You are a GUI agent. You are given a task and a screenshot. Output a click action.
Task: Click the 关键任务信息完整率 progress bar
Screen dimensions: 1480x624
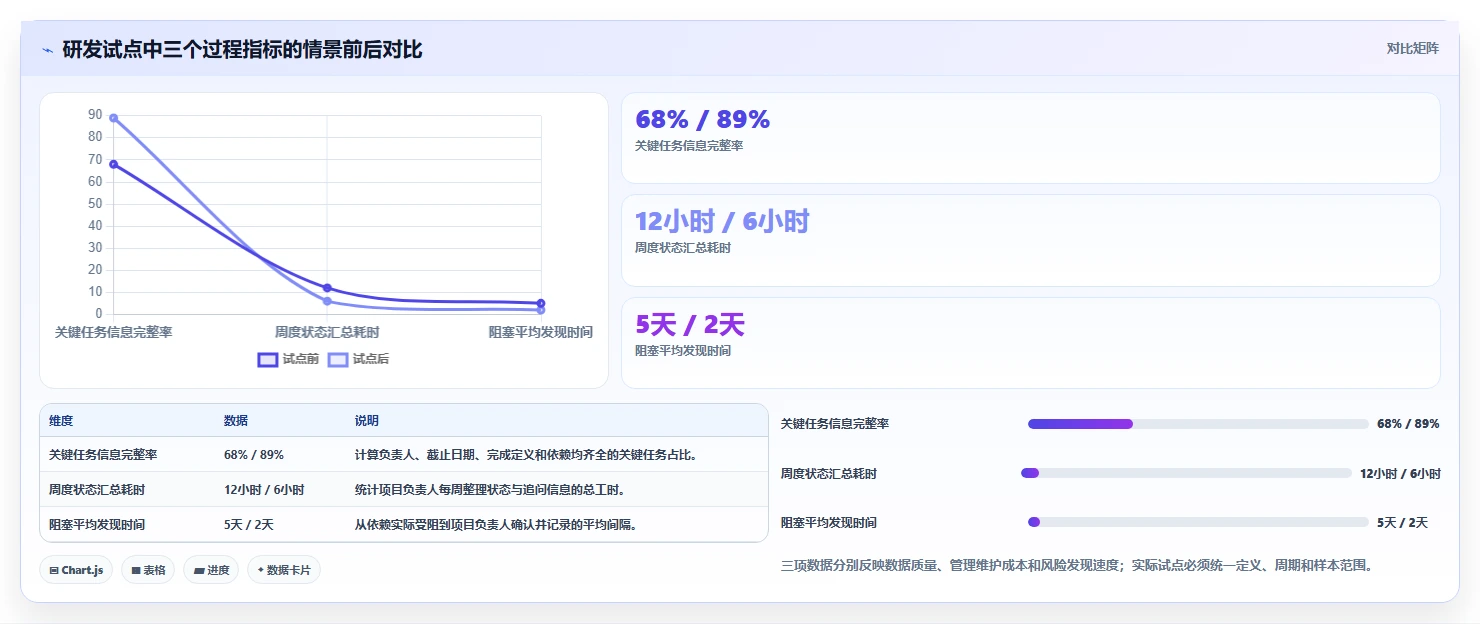pyautogui.click(x=1198, y=424)
